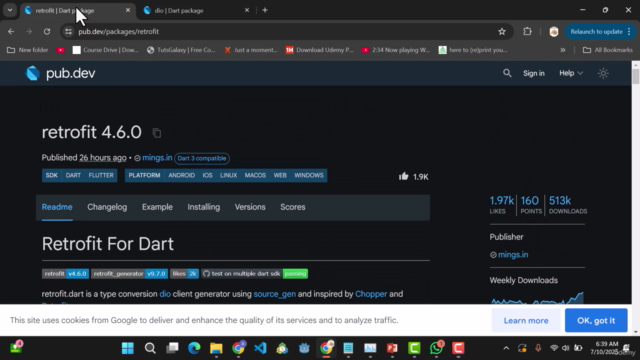Viewport: 640px width, 360px height.
Task: Open the pub.dev search icon
Action: point(507,73)
